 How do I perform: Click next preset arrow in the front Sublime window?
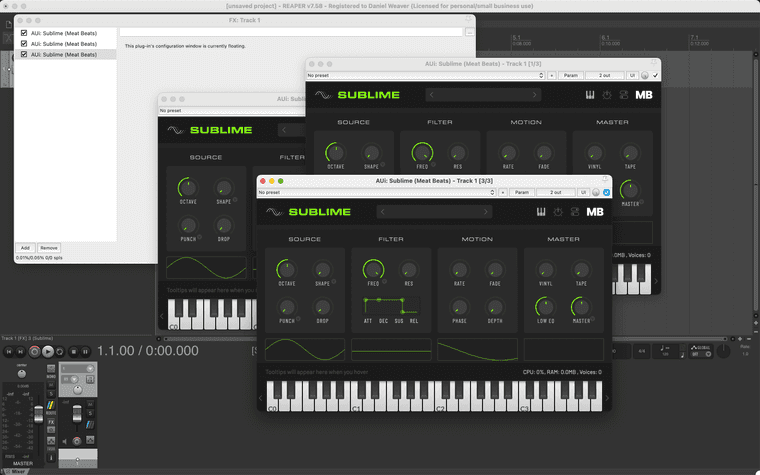coord(486,212)
